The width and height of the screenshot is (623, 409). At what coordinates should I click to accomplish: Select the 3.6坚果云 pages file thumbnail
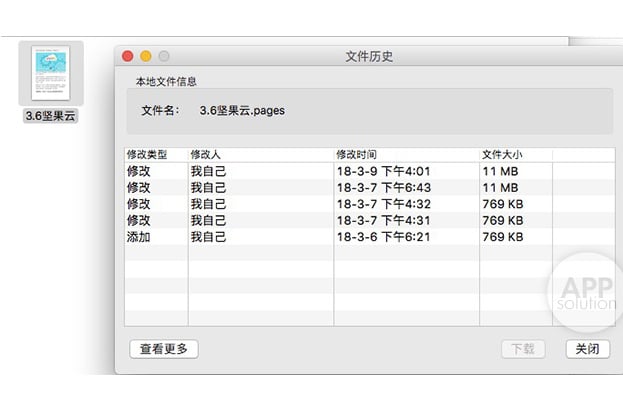click(x=51, y=73)
